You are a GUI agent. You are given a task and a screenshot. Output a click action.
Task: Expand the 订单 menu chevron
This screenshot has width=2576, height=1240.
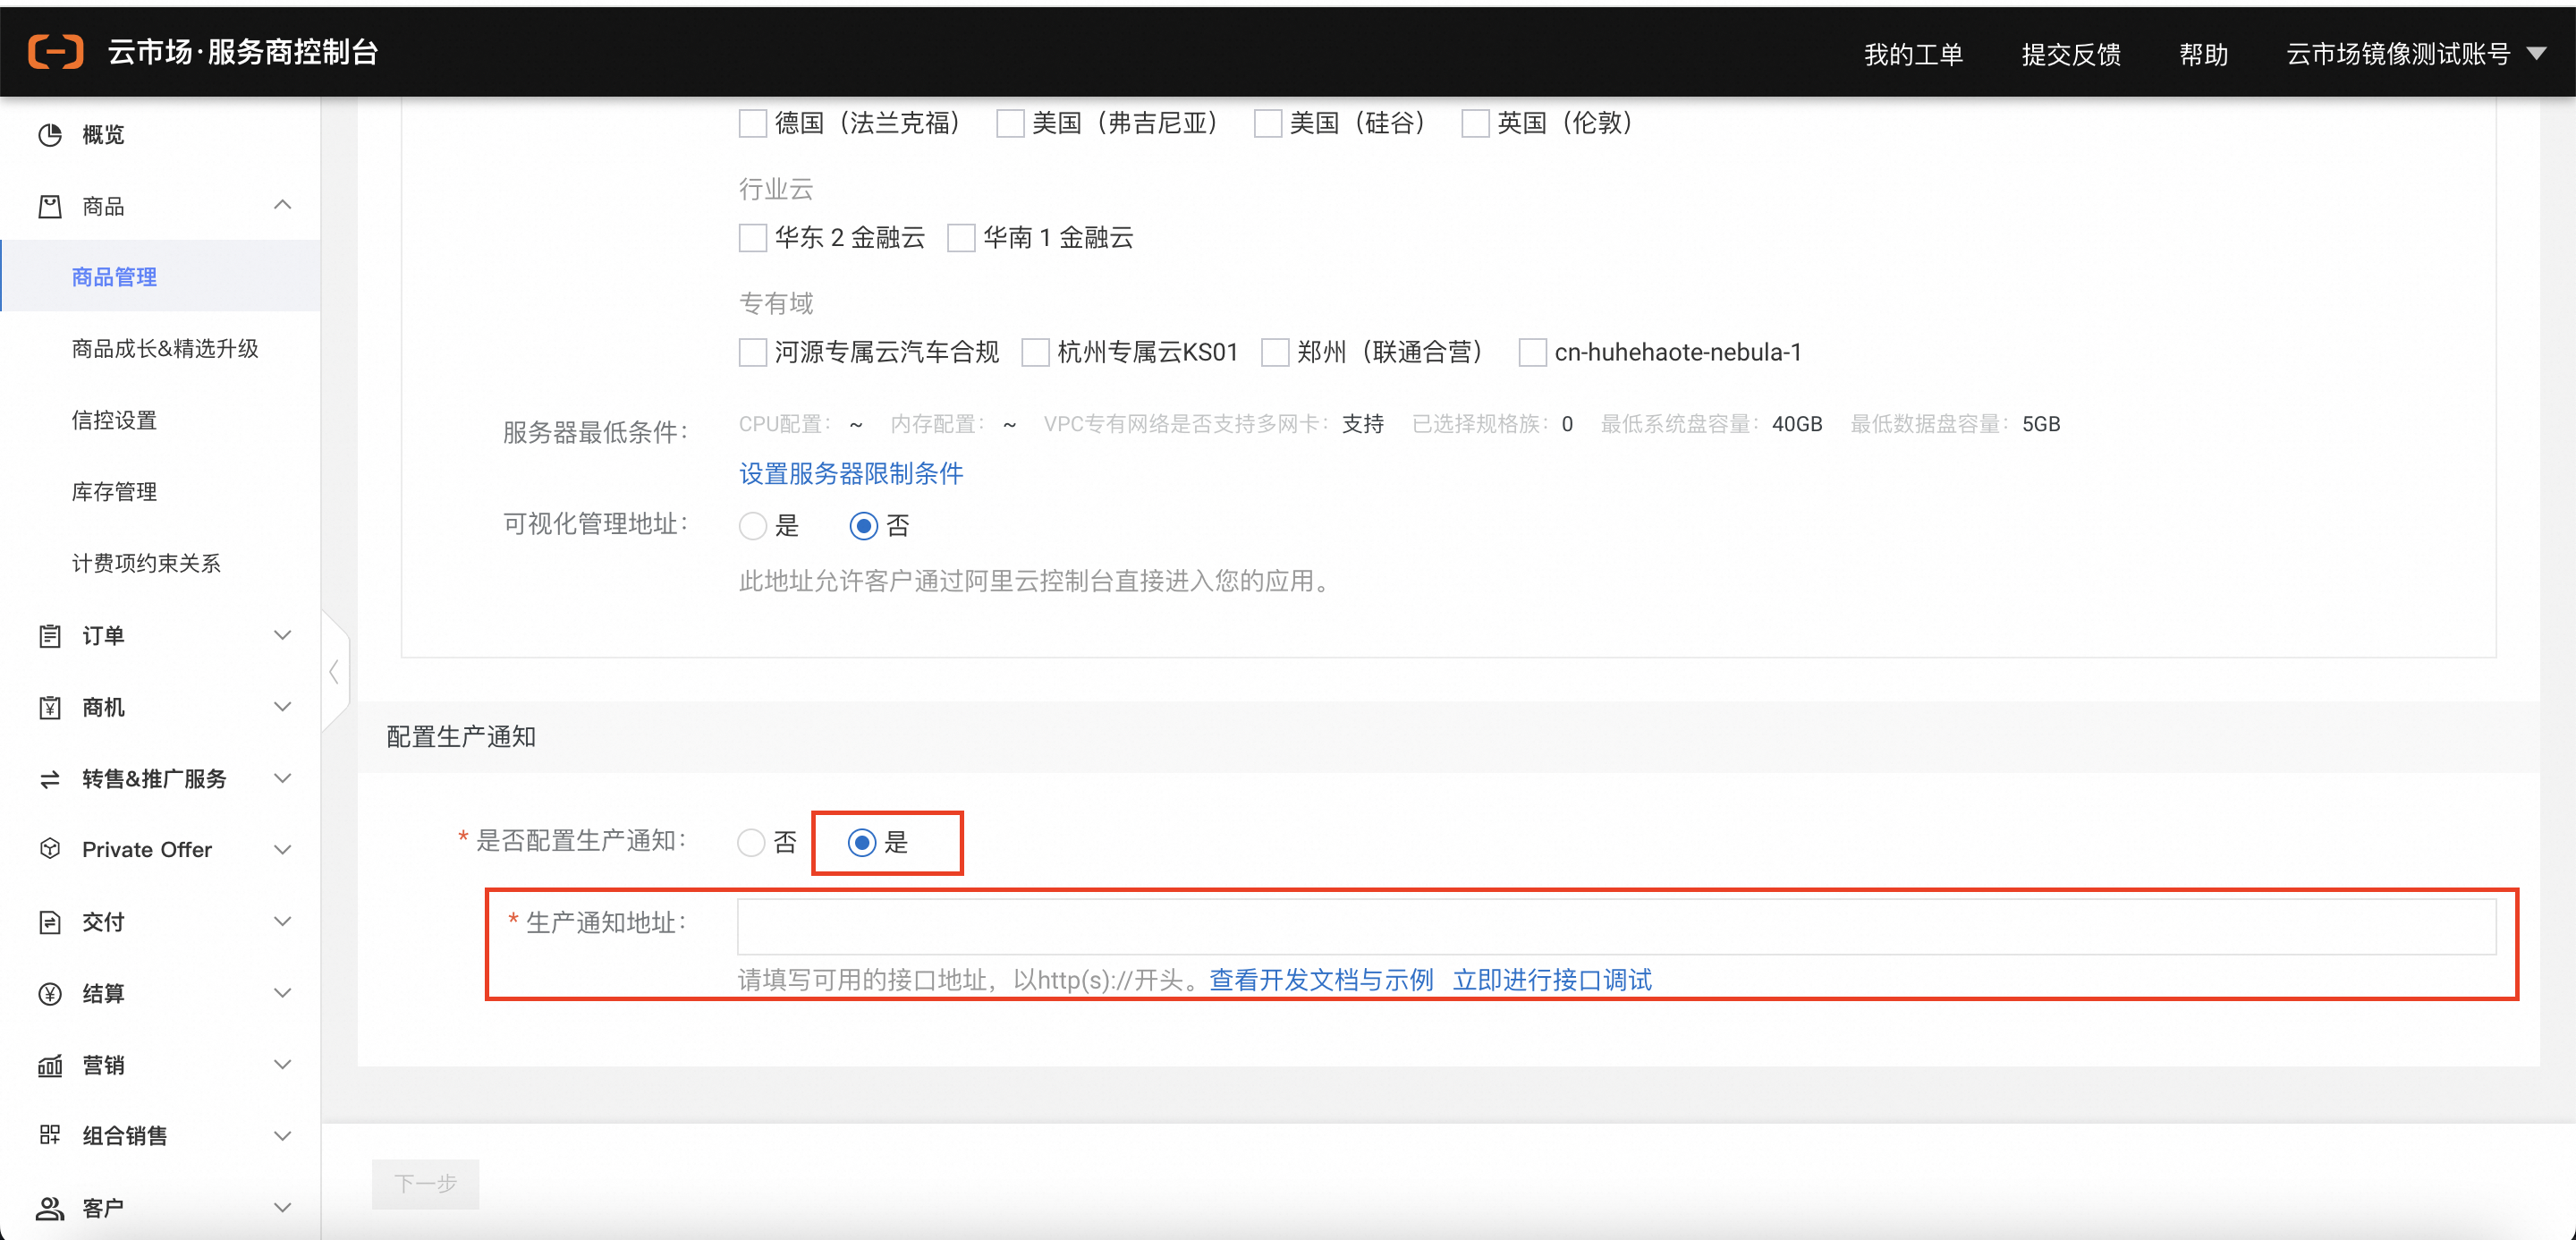click(283, 635)
